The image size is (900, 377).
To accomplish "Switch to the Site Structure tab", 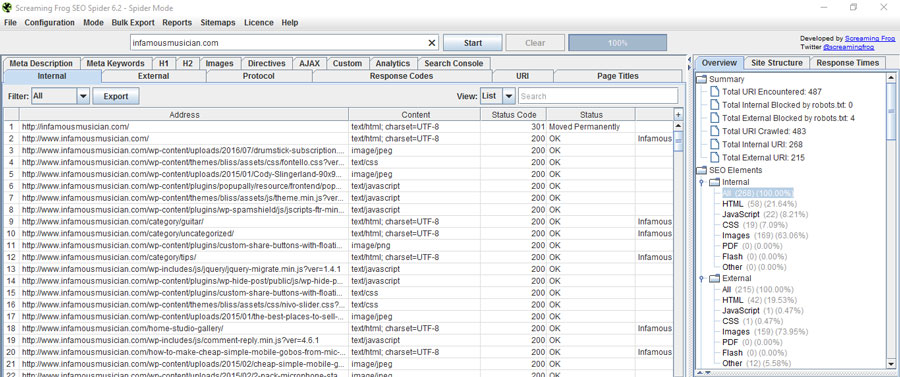I will point(777,63).
